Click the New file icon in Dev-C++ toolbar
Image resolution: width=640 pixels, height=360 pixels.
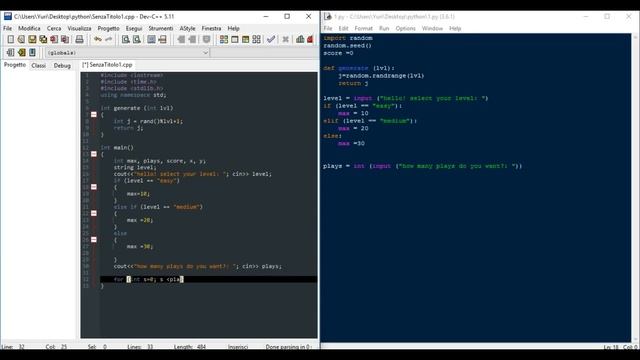[x=11, y=39]
